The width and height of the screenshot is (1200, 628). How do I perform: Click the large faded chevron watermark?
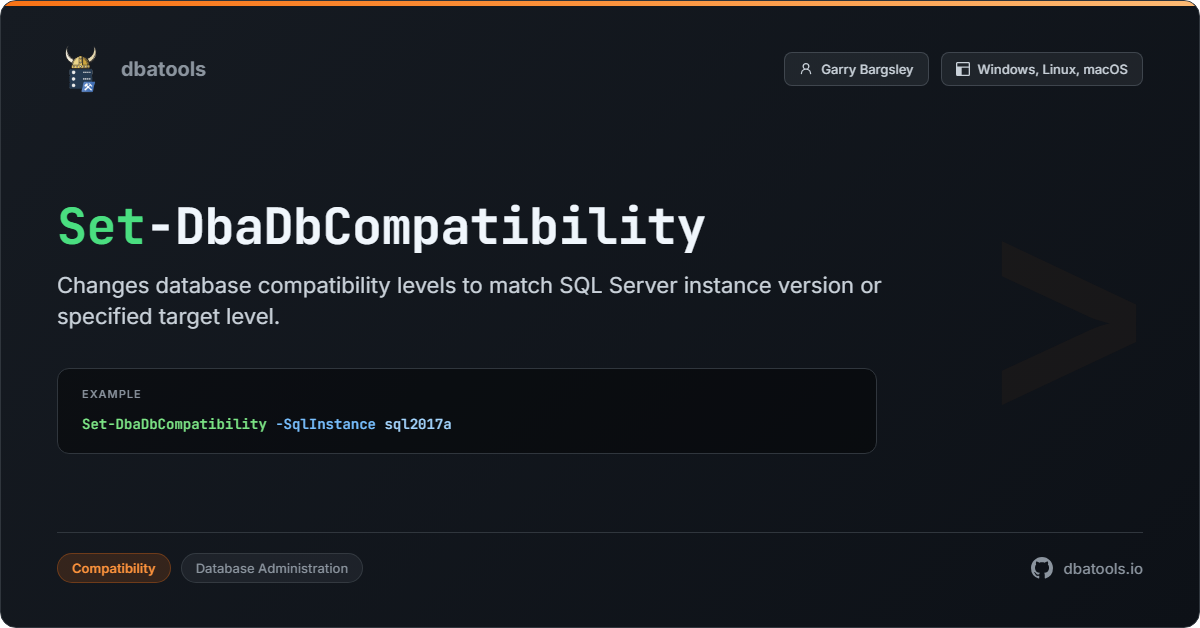coord(1068,322)
